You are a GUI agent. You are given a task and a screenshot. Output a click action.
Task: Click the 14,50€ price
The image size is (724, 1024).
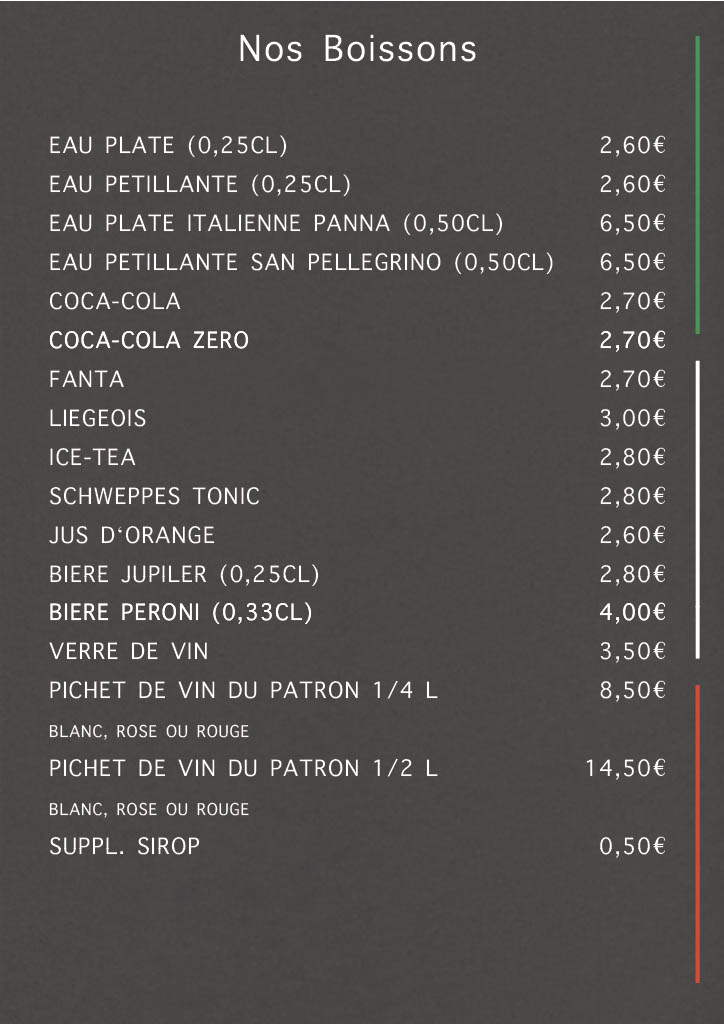click(625, 769)
